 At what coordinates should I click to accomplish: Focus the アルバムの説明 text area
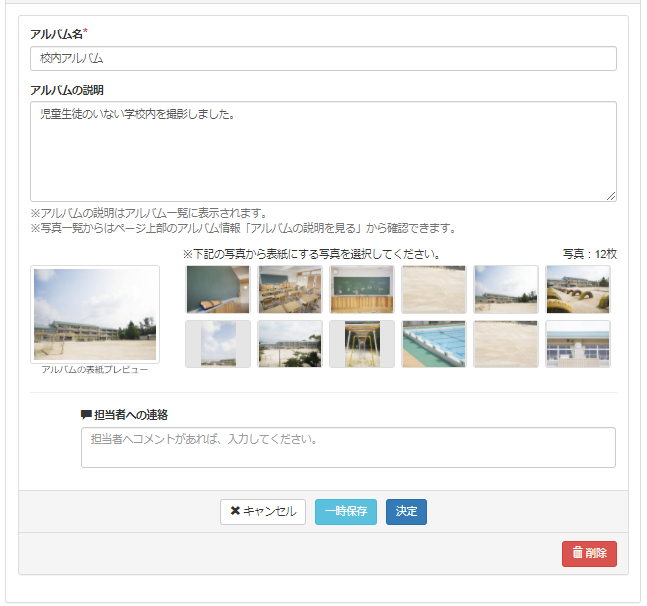323,151
